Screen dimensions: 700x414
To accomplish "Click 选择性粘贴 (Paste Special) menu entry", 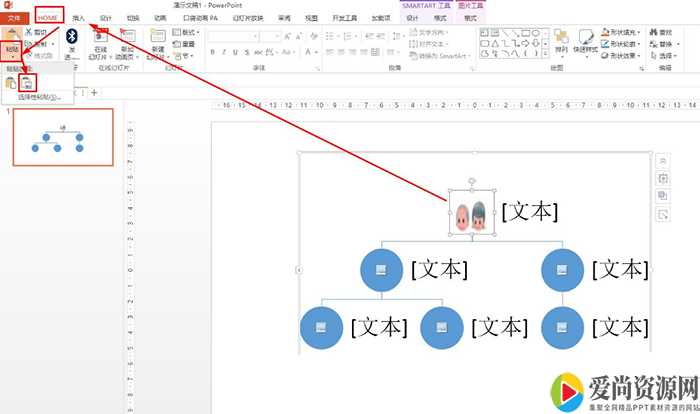I will click(38, 97).
